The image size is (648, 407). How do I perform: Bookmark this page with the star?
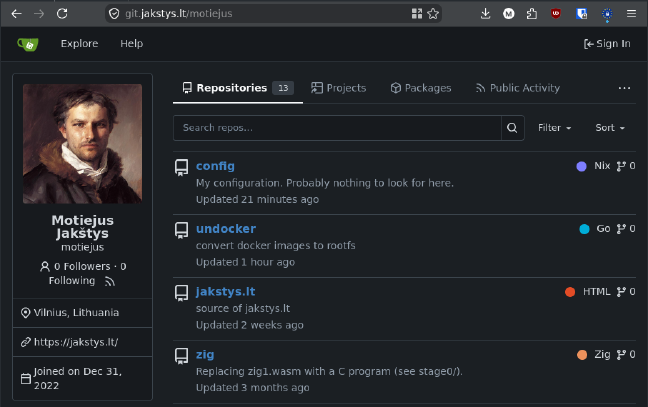tap(433, 14)
